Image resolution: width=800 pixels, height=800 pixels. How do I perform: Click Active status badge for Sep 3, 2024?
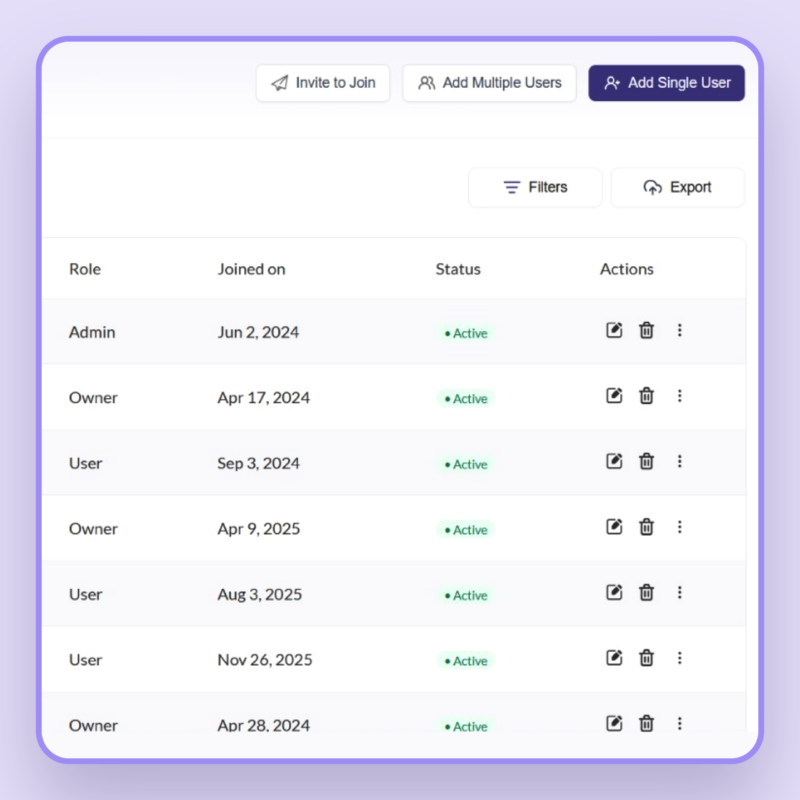coord(466,464)
